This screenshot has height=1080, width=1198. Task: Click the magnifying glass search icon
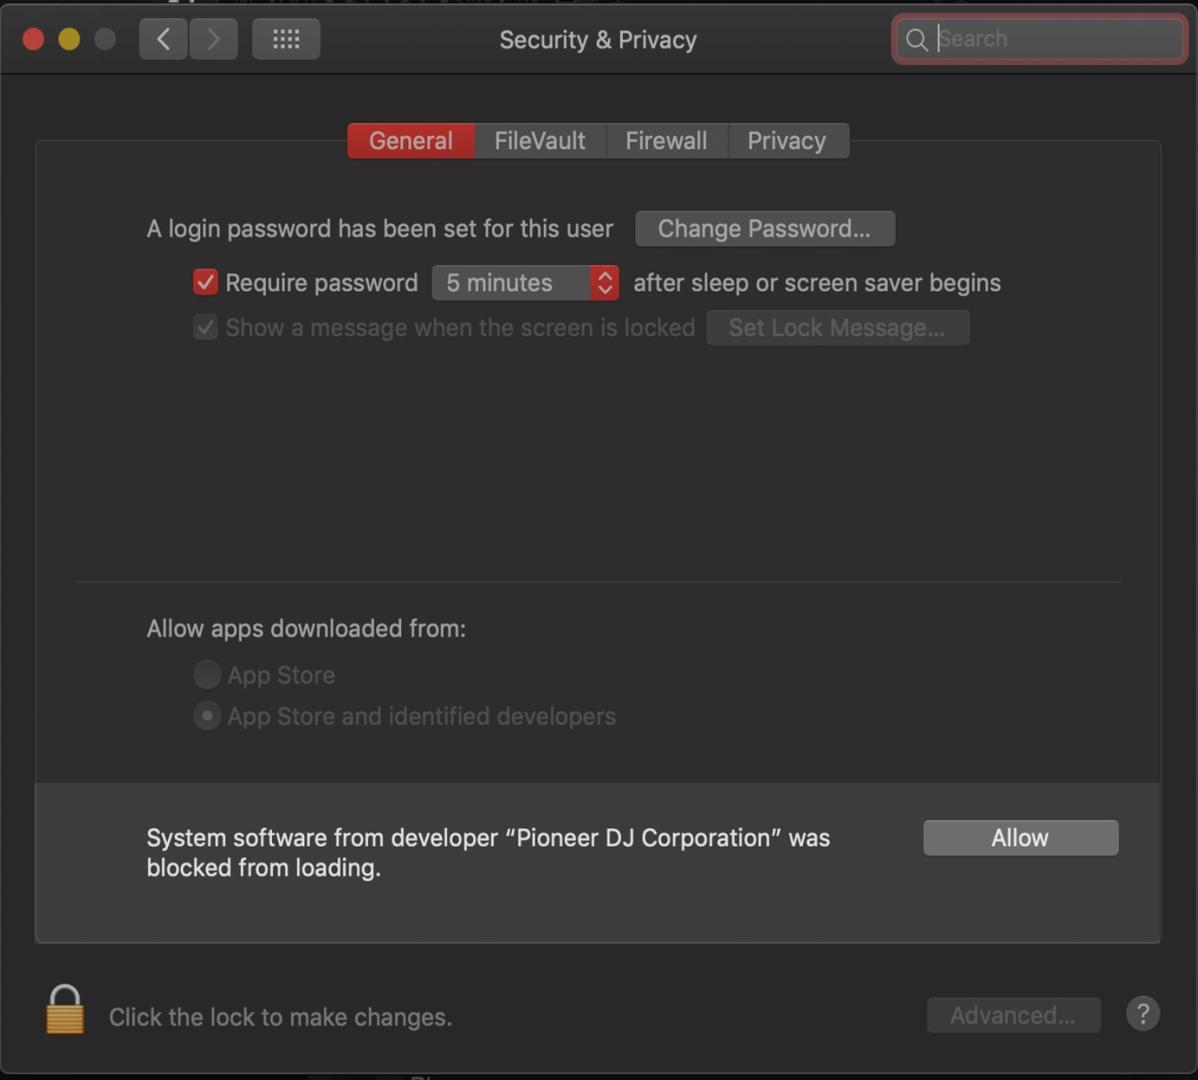click(916, 39)
